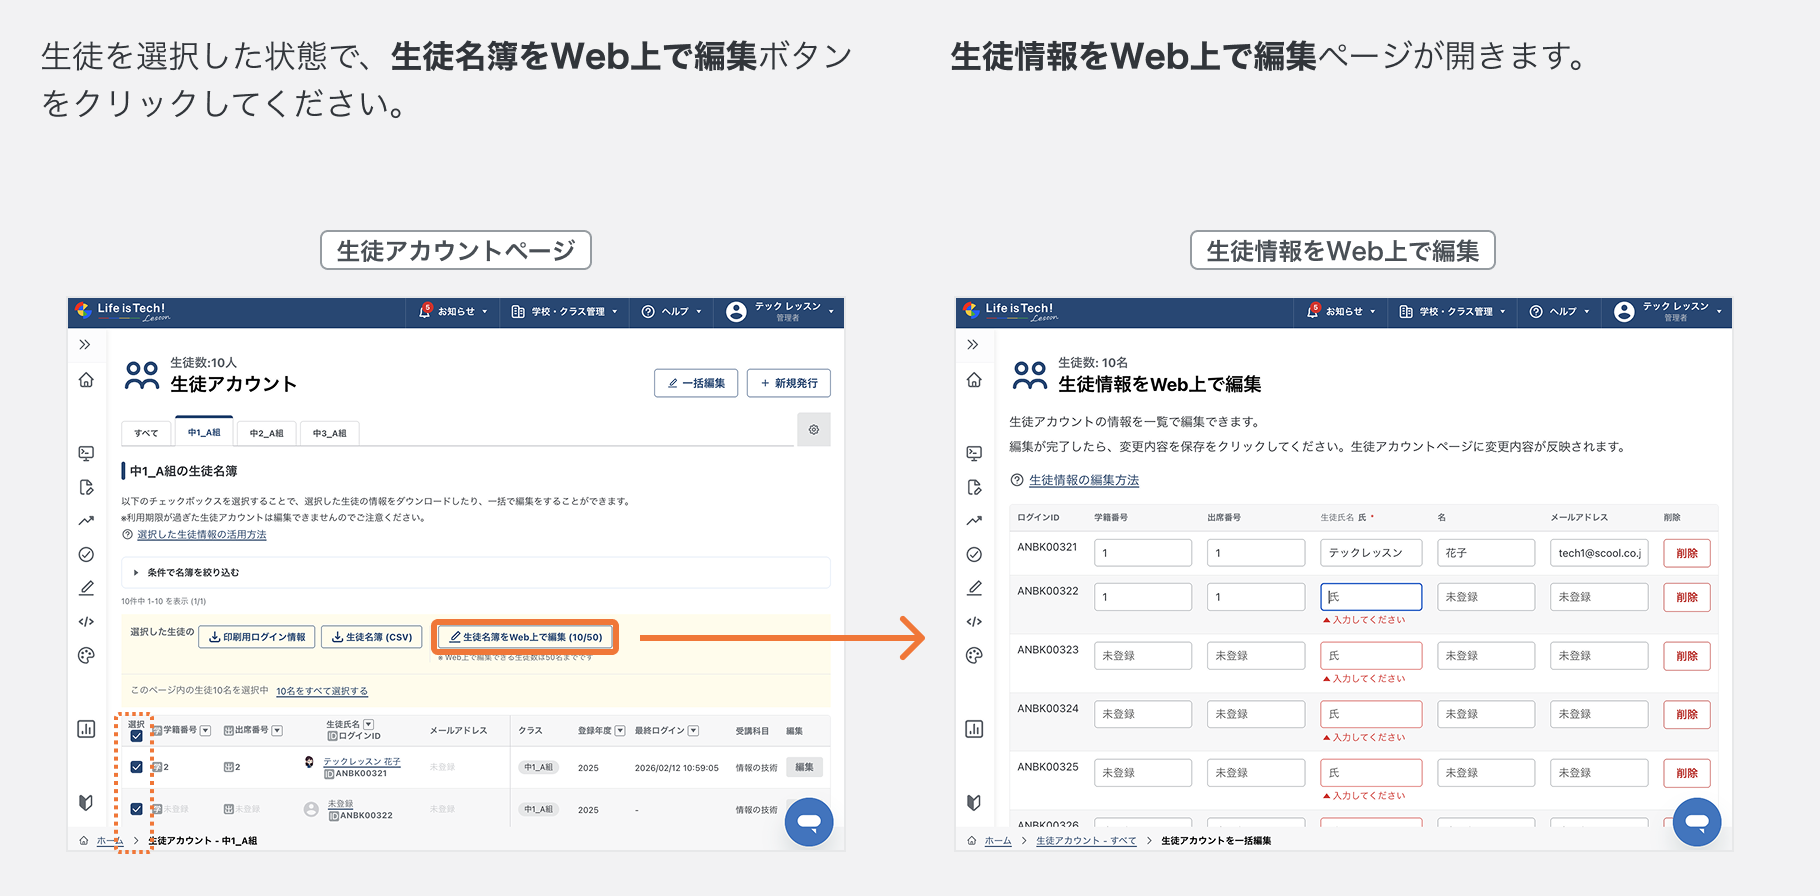
Task: Open the 最終ログイン column sort dropdown
Action: click(x=694, y=731)
